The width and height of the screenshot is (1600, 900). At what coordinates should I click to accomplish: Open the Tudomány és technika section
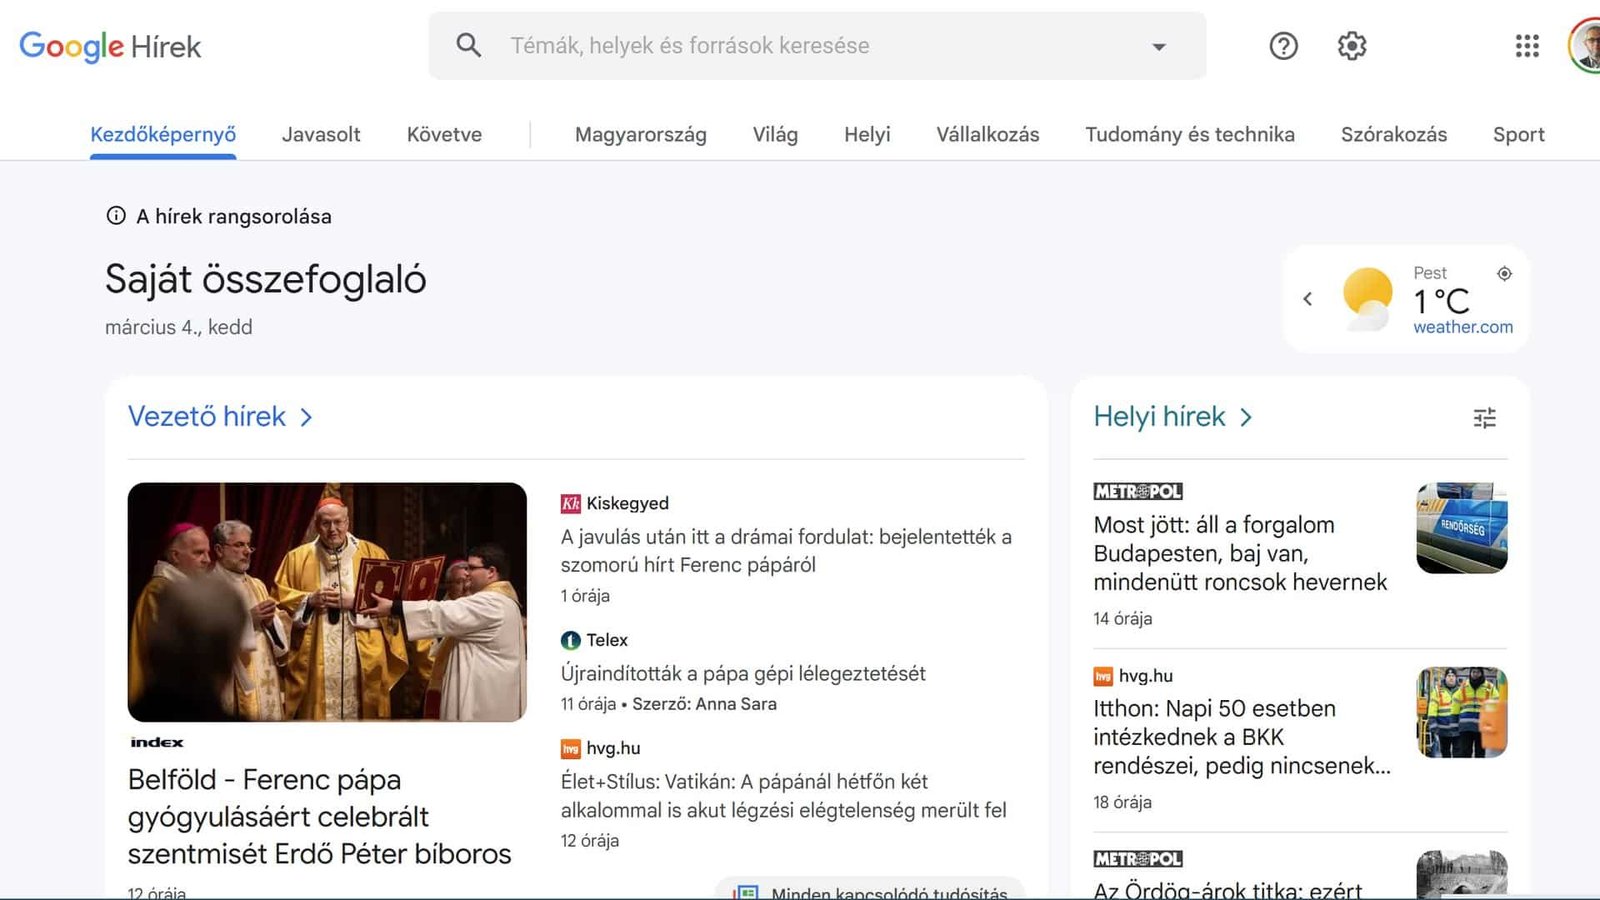(x=1189, y=134)
